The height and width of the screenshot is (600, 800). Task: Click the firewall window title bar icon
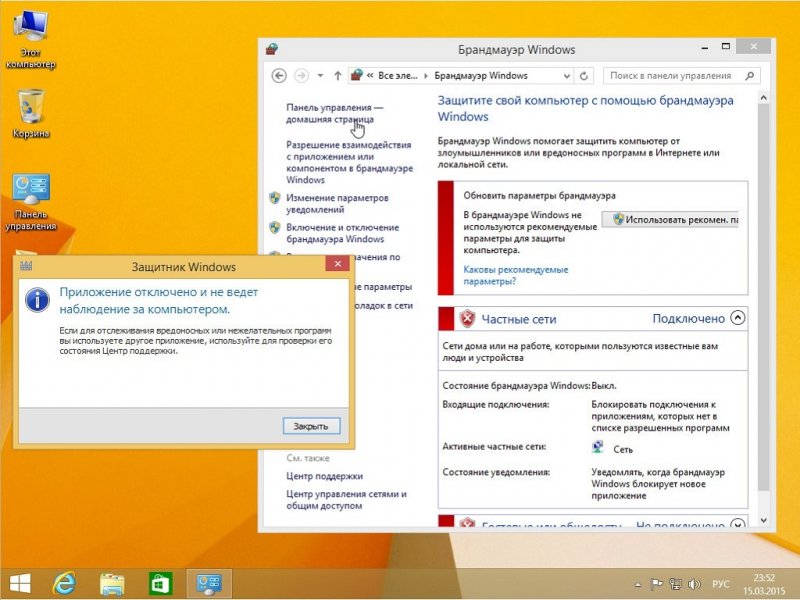click(272, 49)
